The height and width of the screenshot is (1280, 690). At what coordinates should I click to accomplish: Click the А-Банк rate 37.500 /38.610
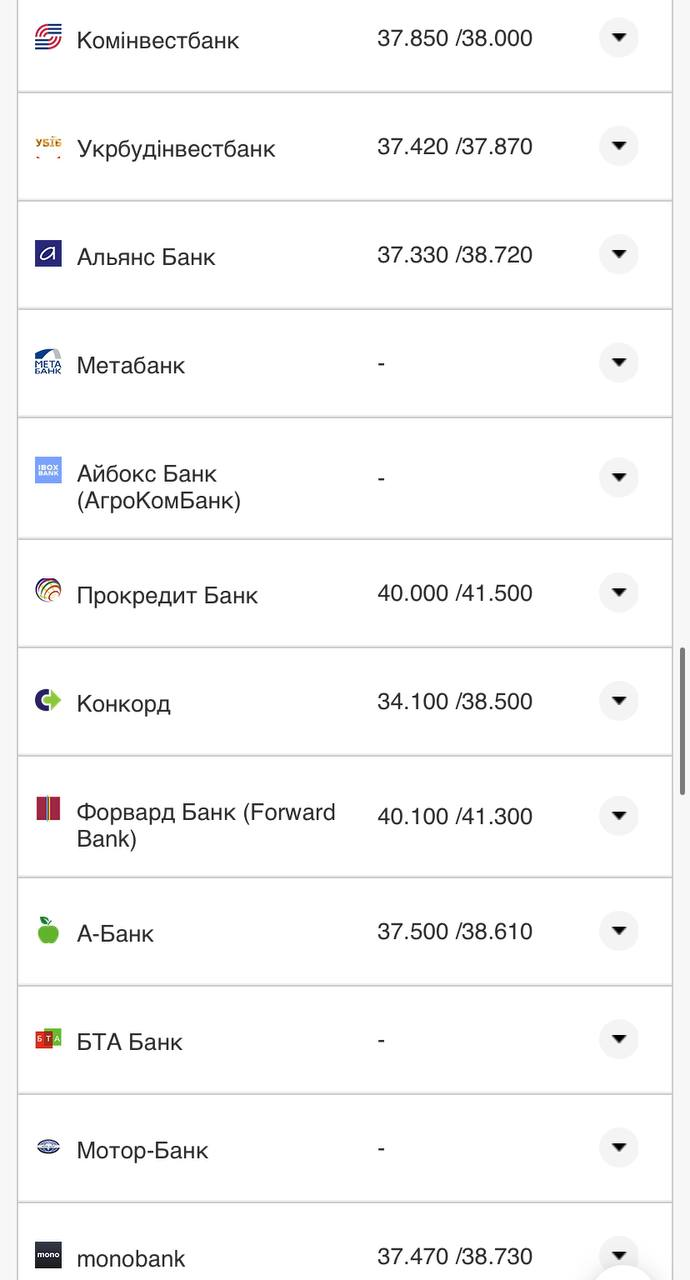(x=454, y=931)
